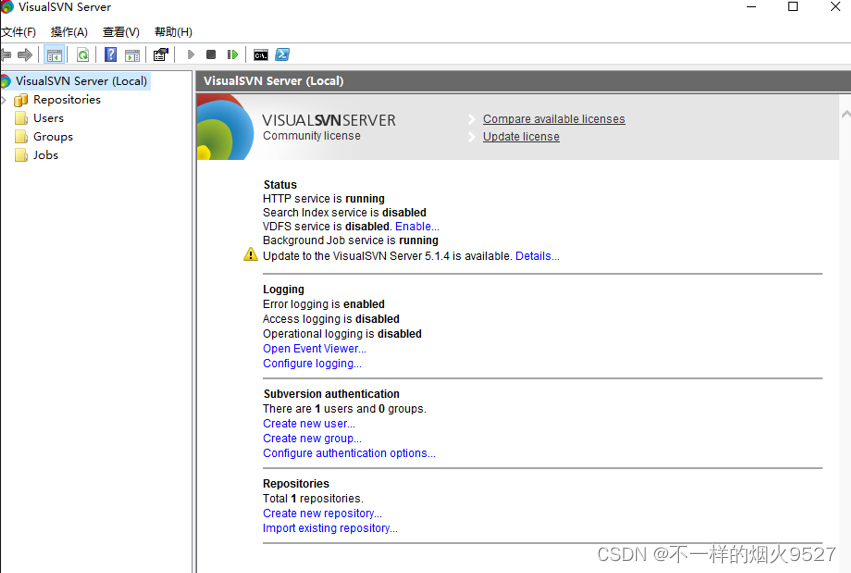851x573 pixels.
Task: Click 'Total 1 repositories' text
Action: tap(313, 498)
